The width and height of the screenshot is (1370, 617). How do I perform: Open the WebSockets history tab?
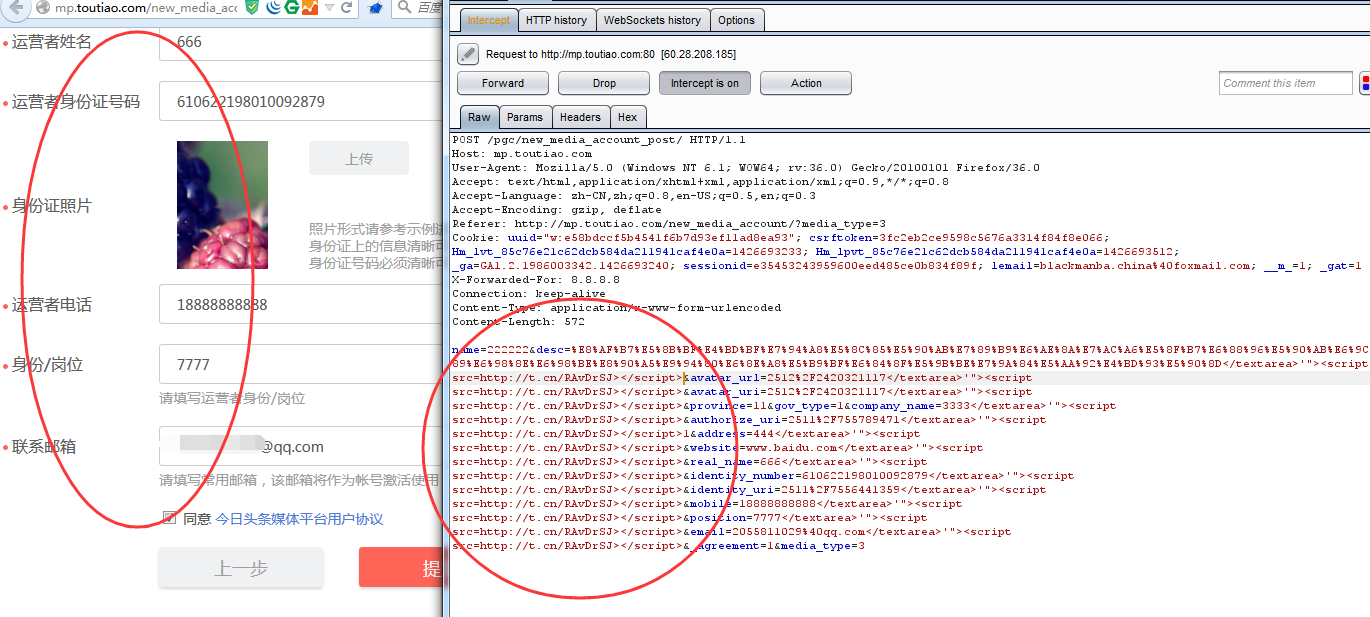(x=652, y=20)
